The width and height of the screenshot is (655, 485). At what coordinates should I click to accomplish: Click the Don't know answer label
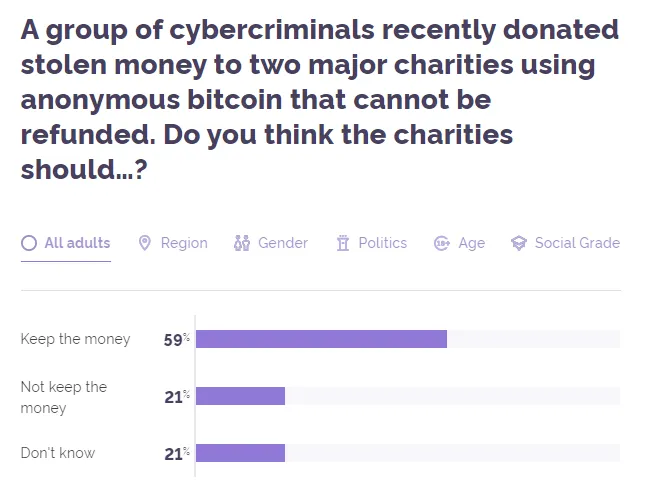(58, 453)
